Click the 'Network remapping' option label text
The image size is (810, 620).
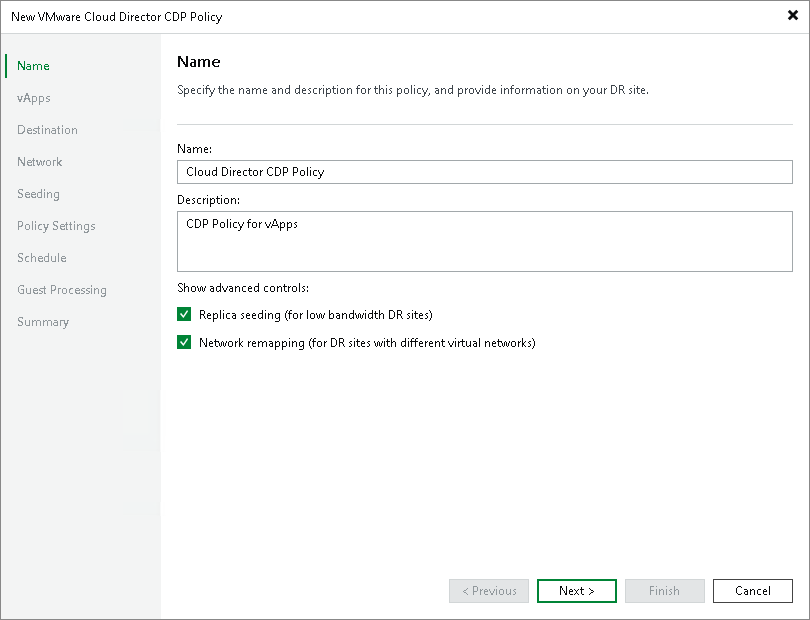coord(367,343)
